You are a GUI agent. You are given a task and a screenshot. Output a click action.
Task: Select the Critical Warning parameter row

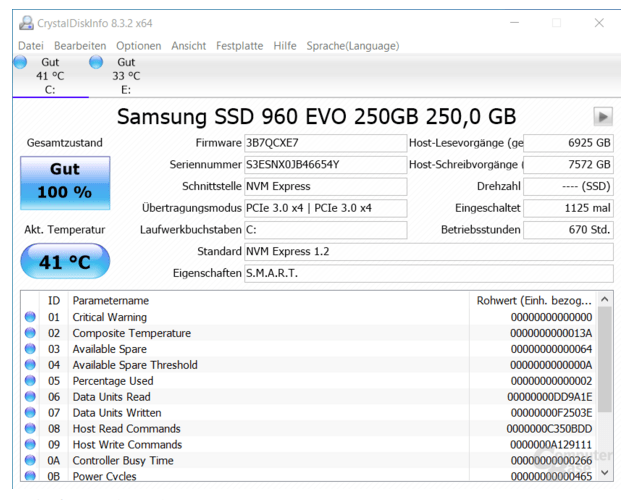(x=309, y=317)
